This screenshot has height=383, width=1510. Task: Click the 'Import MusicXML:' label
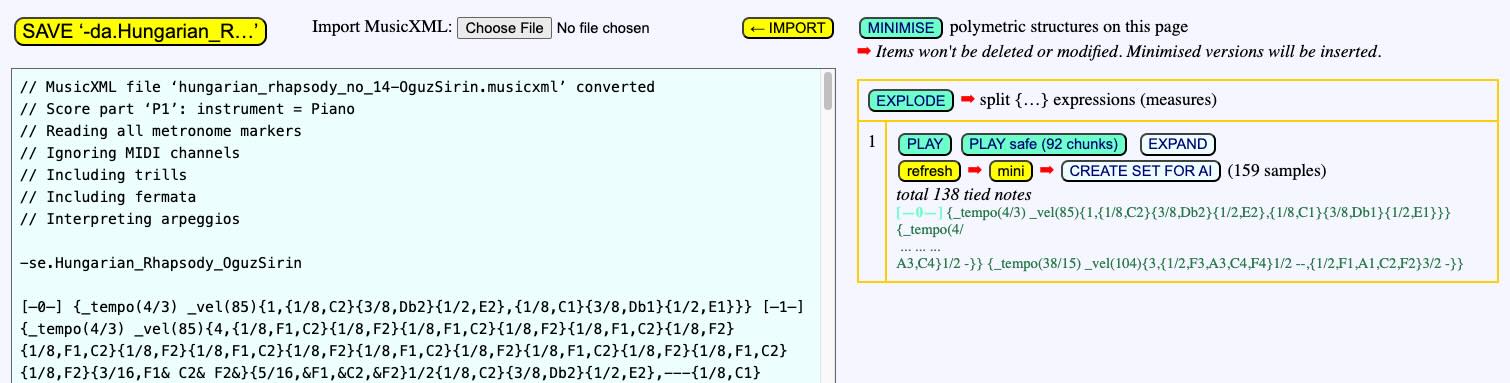coord(382,27)
